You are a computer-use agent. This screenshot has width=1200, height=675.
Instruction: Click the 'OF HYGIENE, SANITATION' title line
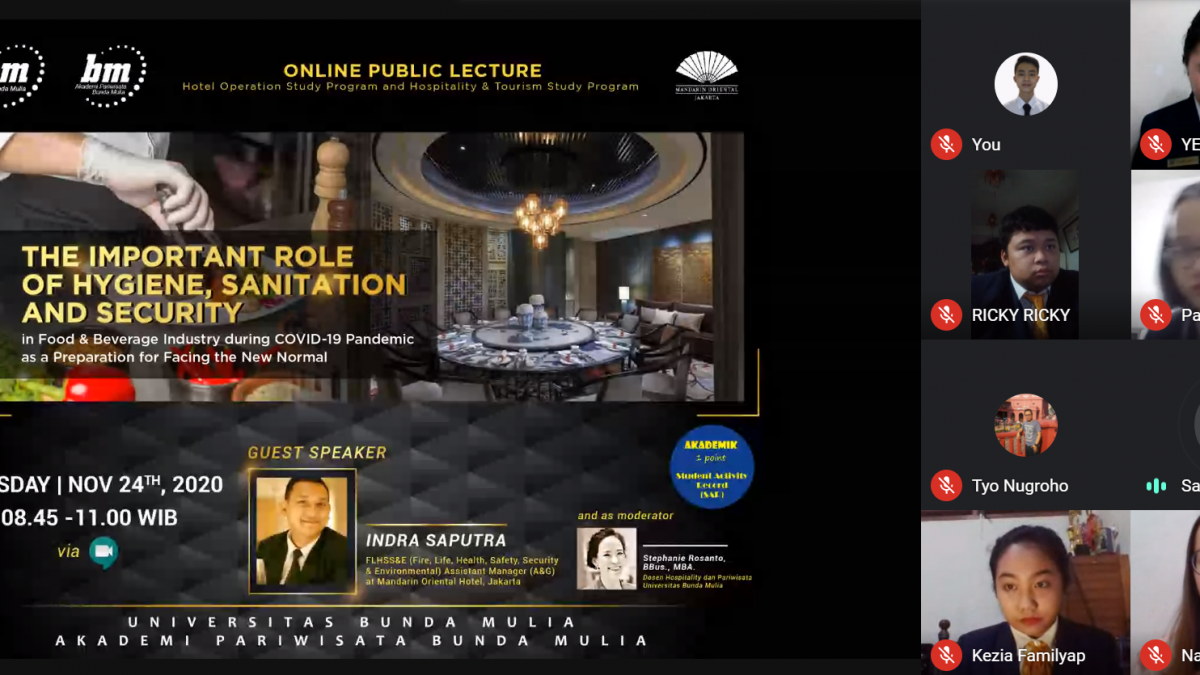(214, 284)
